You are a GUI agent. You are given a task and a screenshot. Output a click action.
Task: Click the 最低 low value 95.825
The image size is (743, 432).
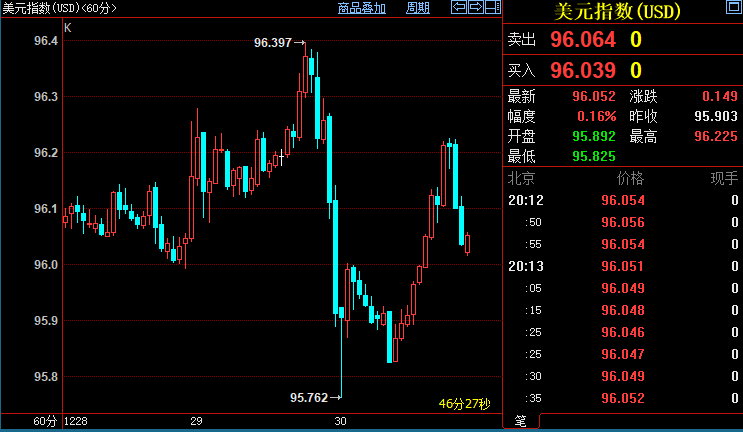pos(593,157)
